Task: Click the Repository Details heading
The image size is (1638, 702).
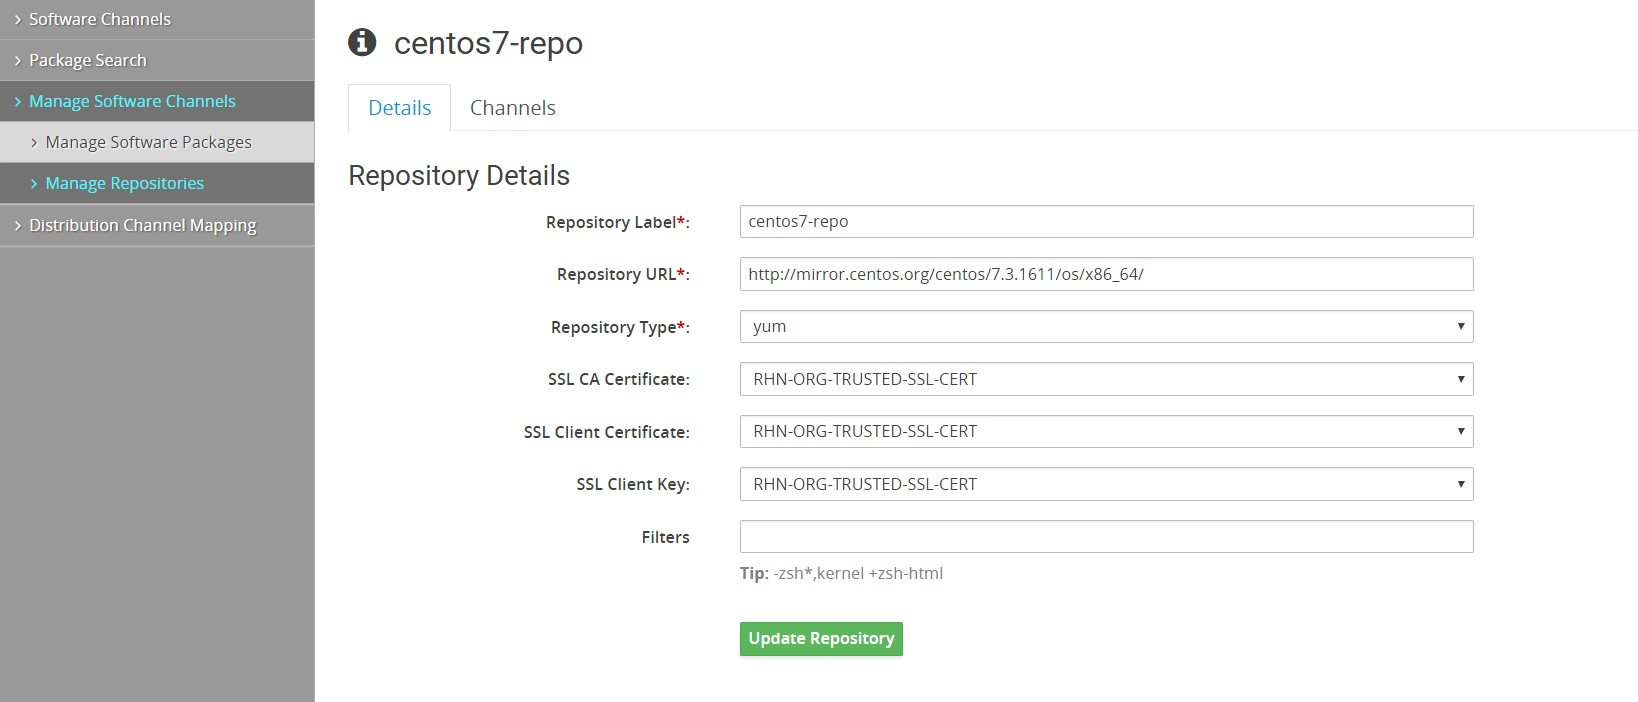Action: [459, 175]
